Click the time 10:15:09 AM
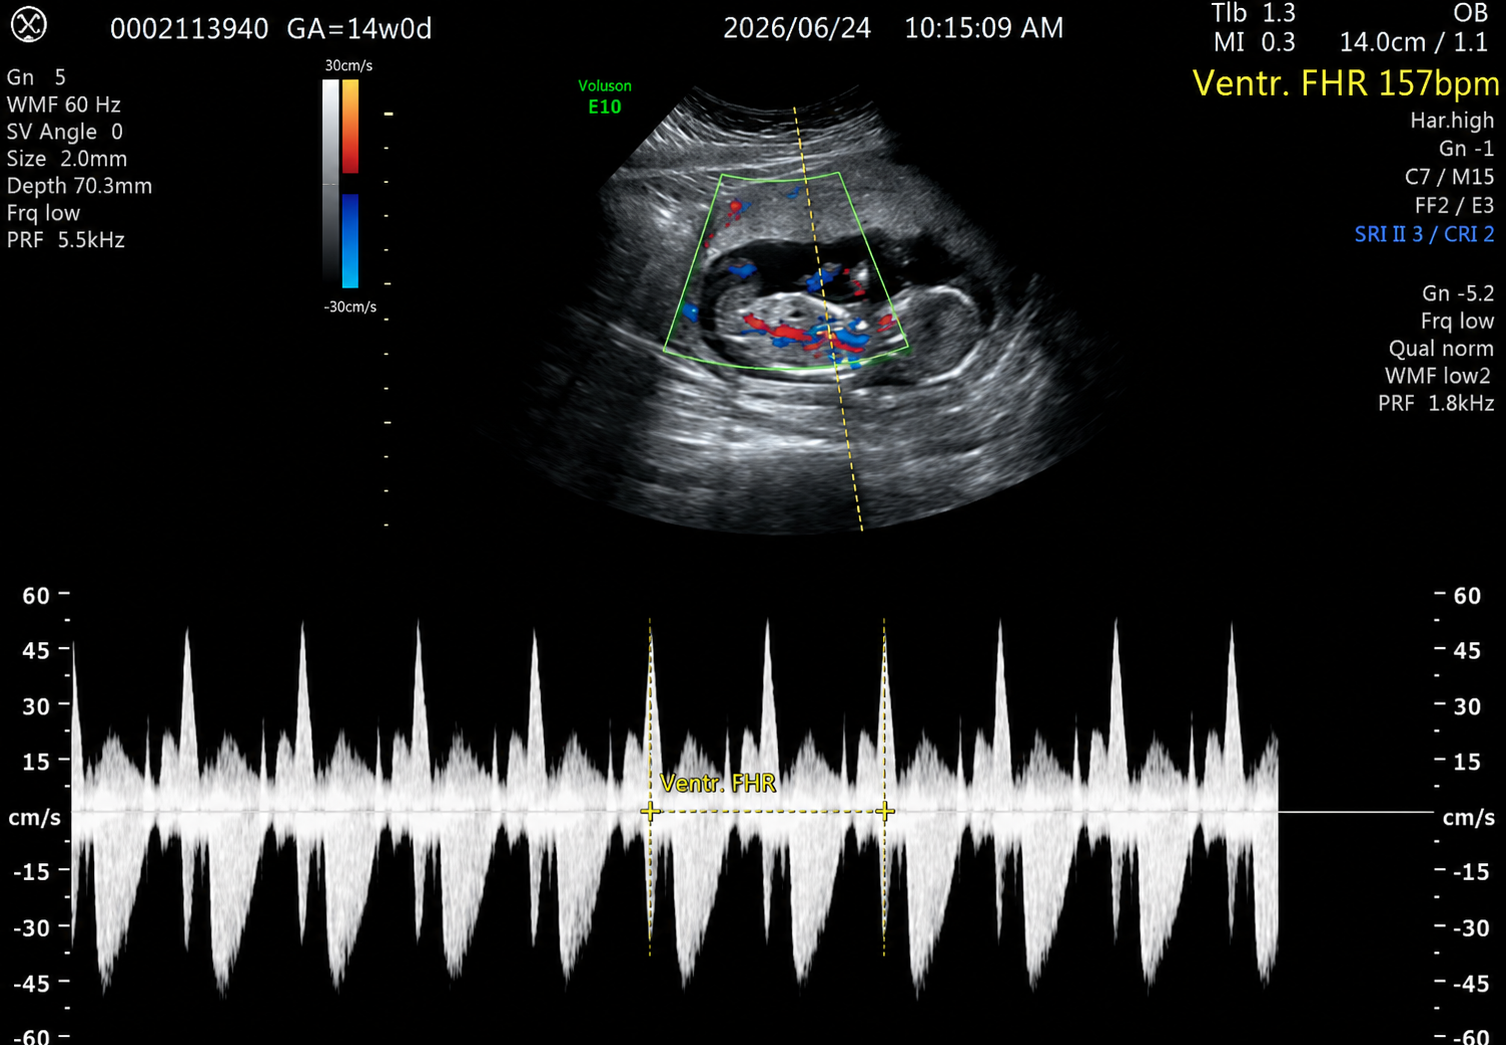Image resolution: width=1506 pixels, height=1045 pixels. tap(984, 28)
